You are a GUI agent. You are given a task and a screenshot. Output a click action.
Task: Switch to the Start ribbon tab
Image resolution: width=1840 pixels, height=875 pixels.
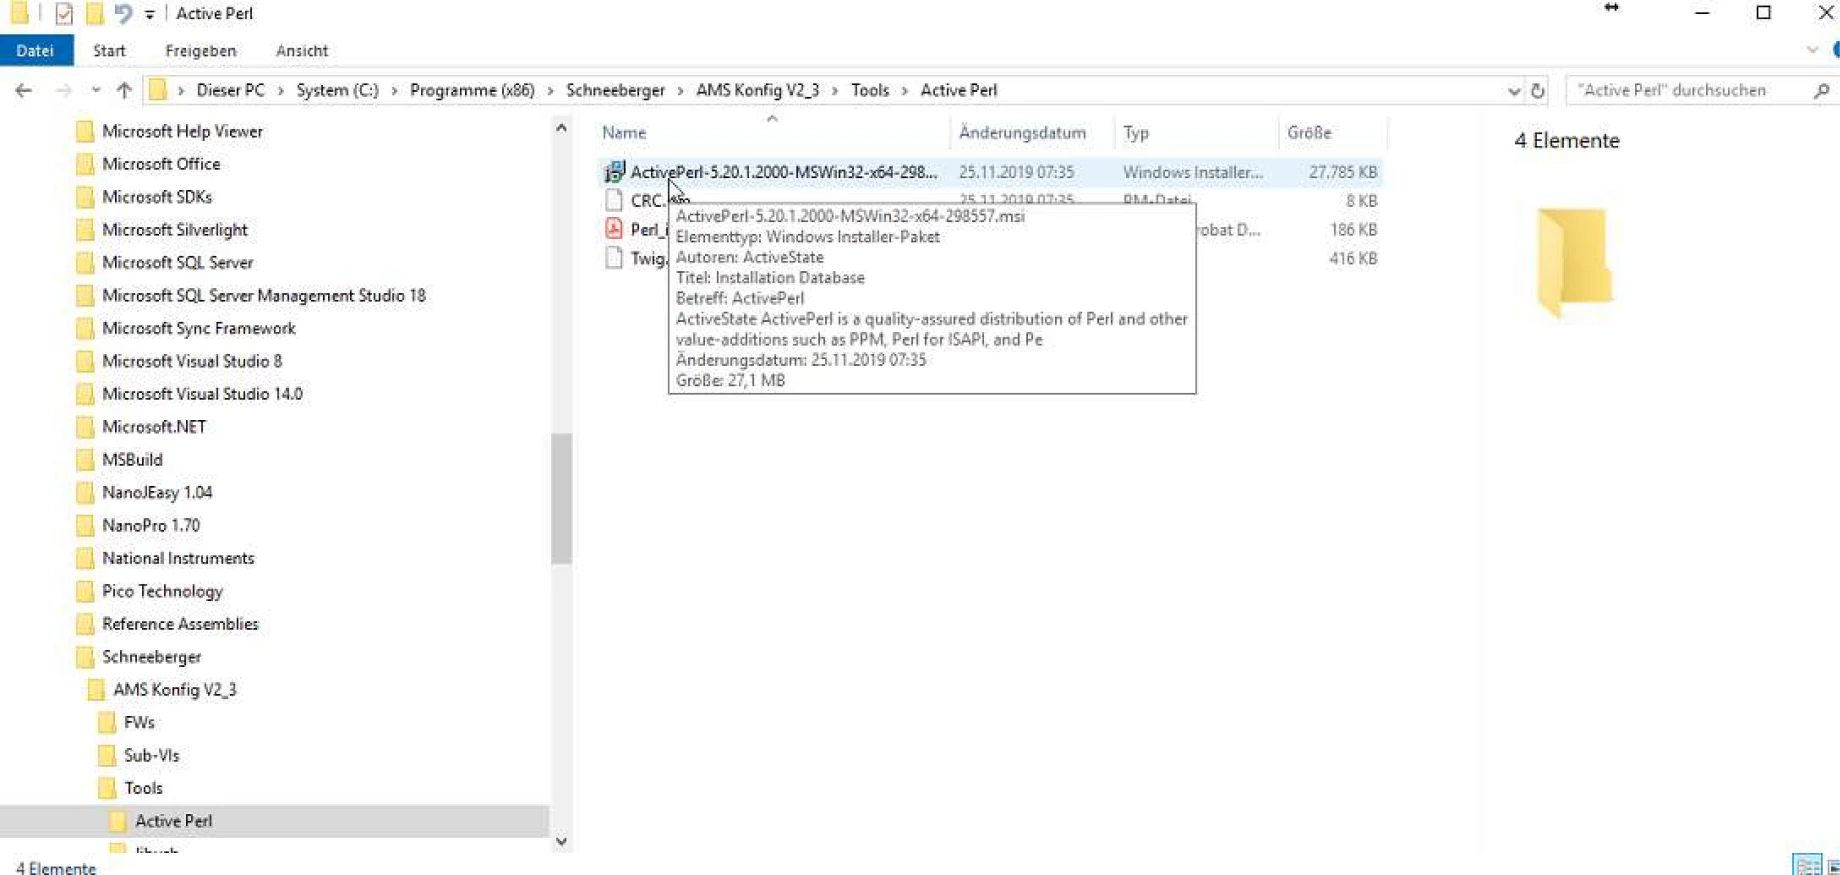point(109,50)
